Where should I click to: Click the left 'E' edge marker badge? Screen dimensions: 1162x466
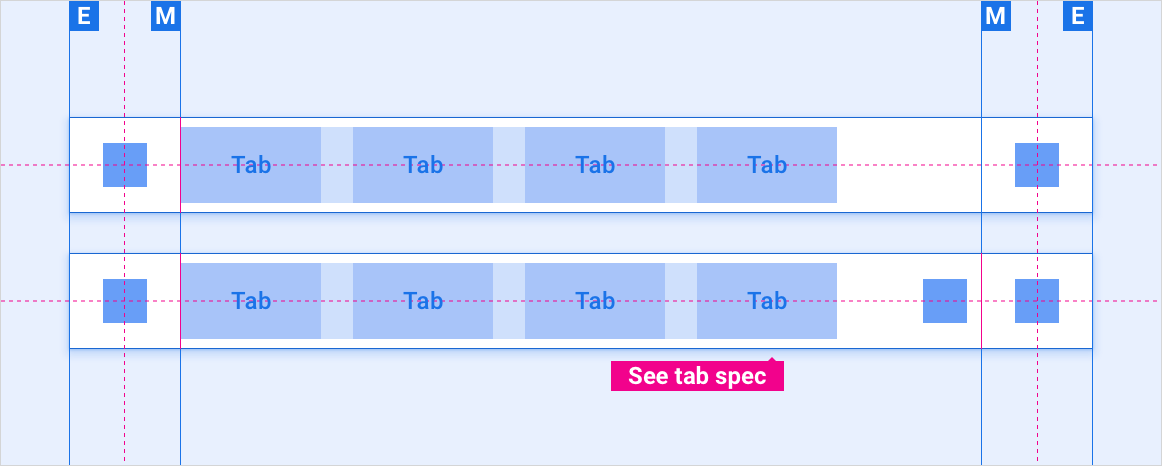tap(84, 16)
